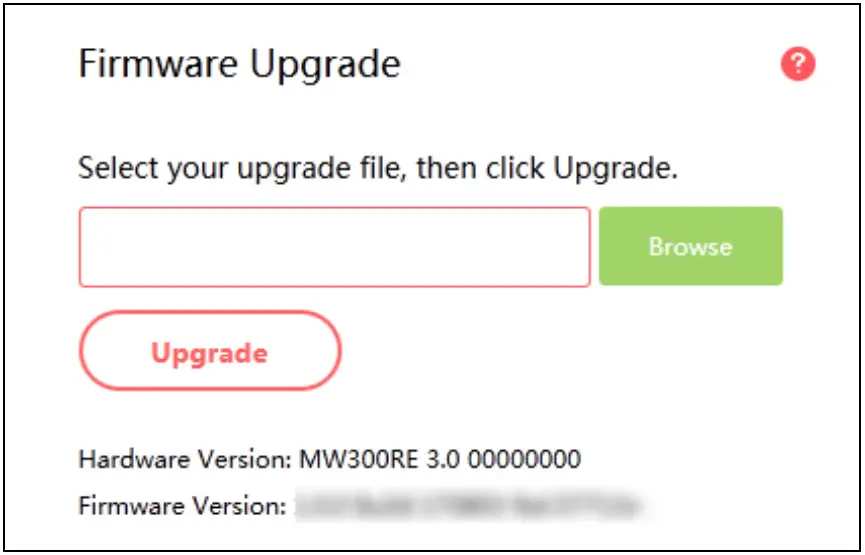Click the Firmware Version label
This screenshot has height=555, width=865.
pos(183,505)
